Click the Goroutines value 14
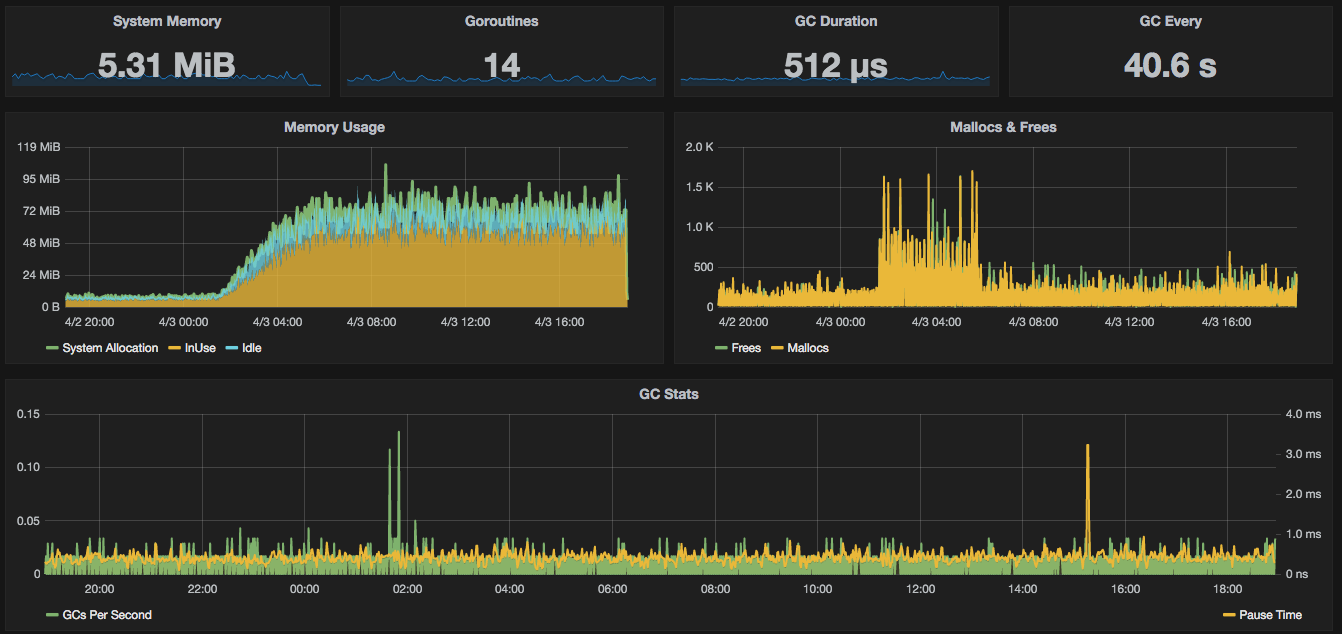This screenshot has width=1342, height=634. point(501,65)
